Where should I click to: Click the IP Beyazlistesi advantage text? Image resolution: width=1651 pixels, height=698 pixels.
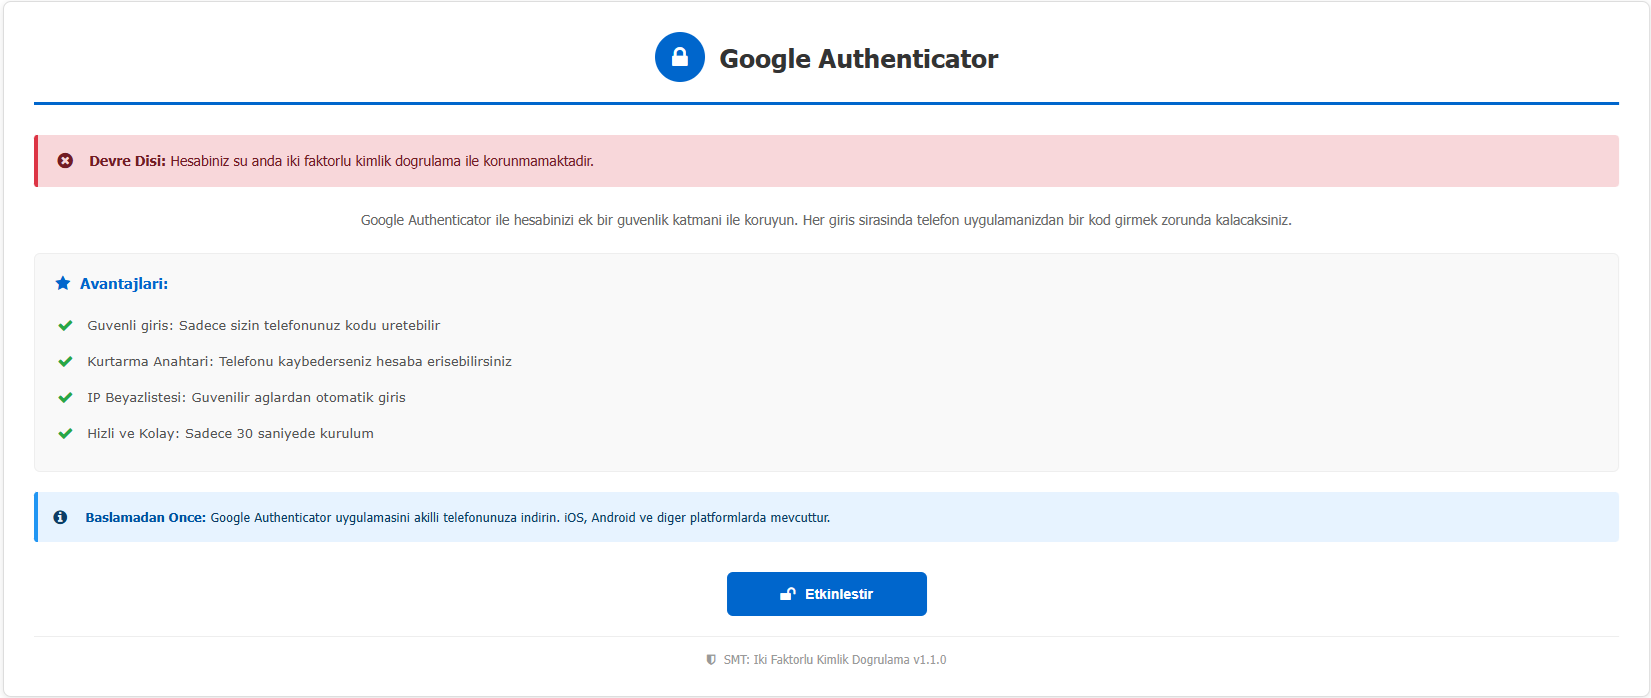246,398
